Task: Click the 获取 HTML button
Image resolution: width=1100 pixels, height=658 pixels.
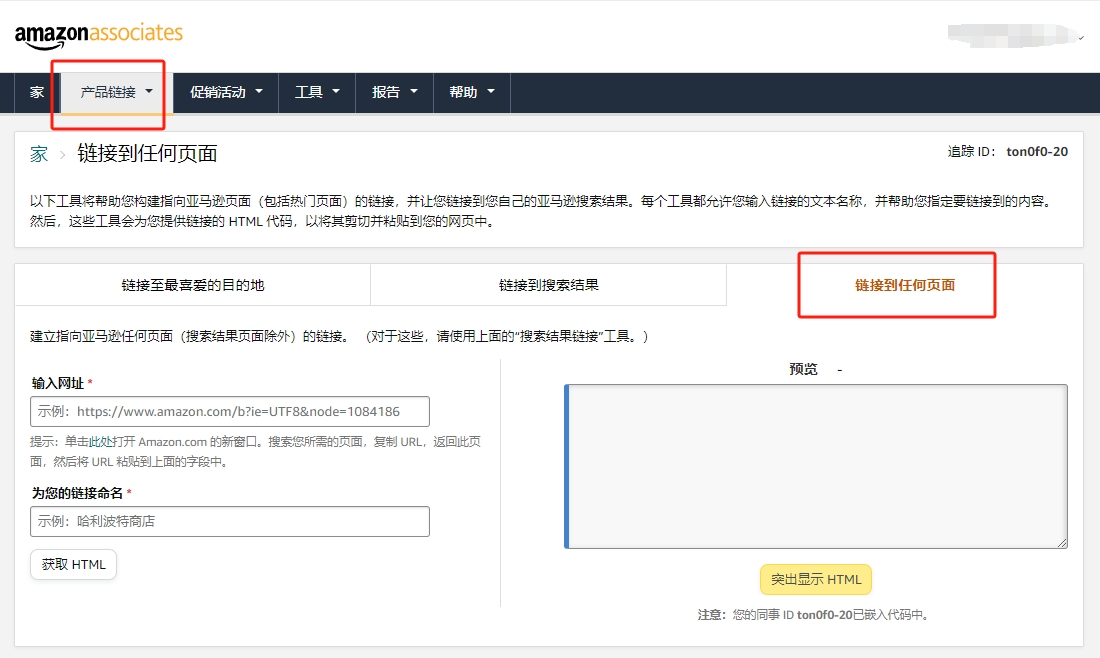Action: click(73, 565)
